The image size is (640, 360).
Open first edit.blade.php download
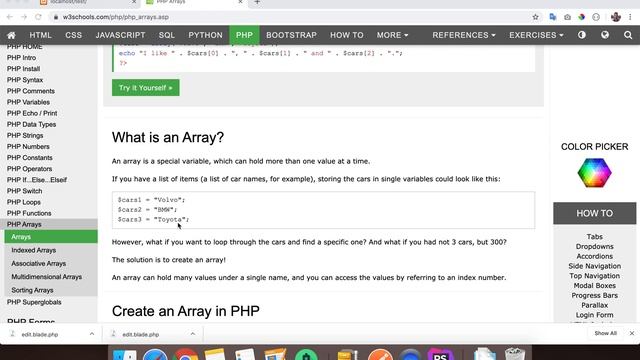pyautogui.click(x=40, y=334)
